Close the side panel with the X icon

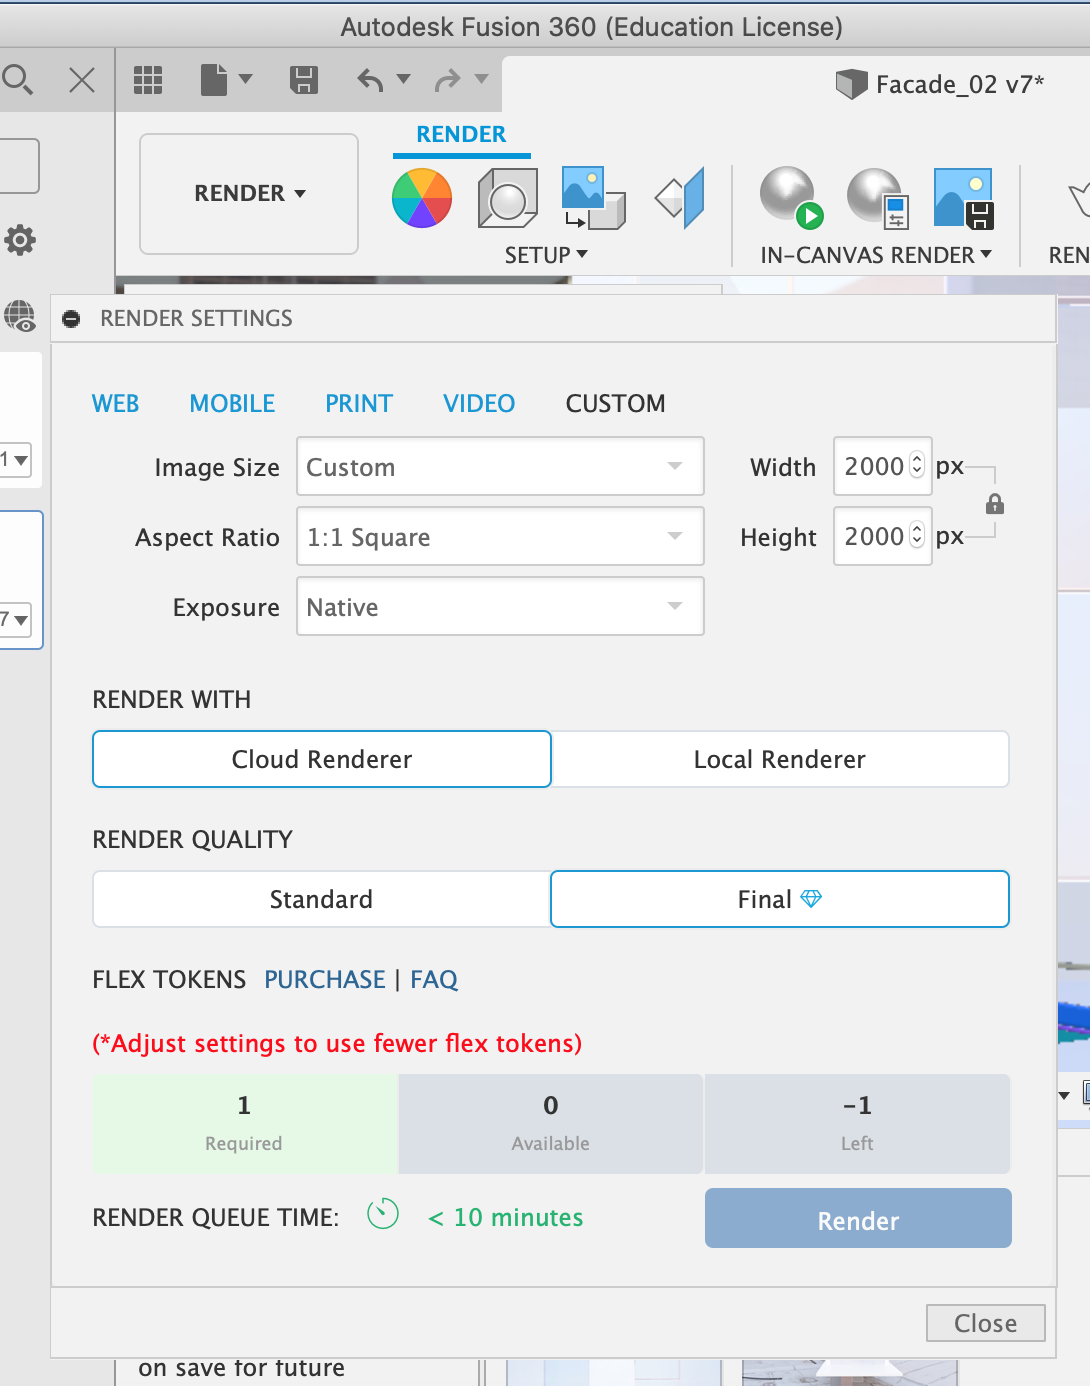[x=82, y=80]
